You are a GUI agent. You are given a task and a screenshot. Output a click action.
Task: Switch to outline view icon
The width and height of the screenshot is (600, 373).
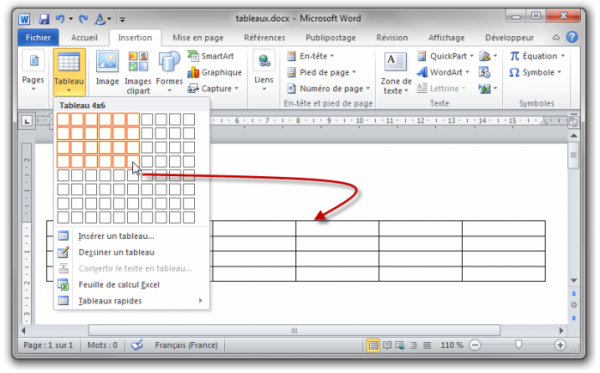point(413,345)
